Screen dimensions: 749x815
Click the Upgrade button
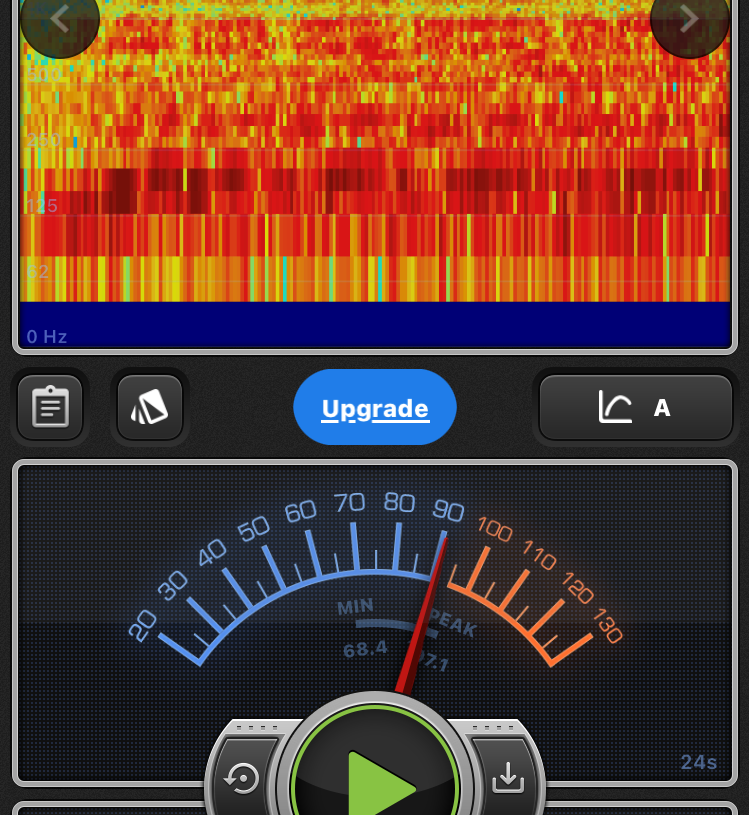(375, 408)
